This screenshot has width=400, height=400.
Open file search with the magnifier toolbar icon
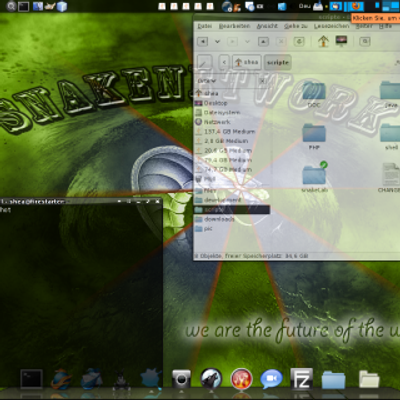click(365, 42)
